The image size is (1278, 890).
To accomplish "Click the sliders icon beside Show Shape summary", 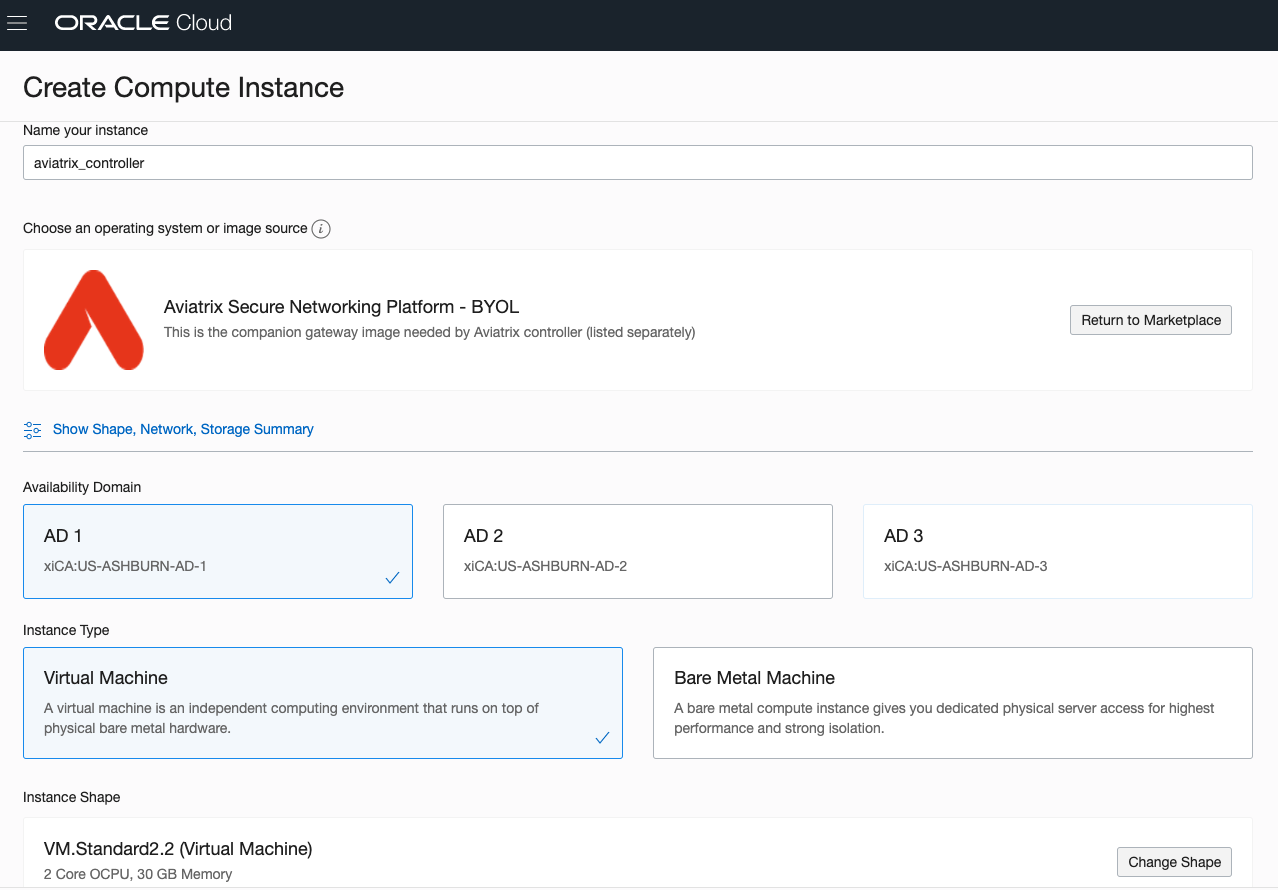I will pyautogui.click(x=33, y=430).
